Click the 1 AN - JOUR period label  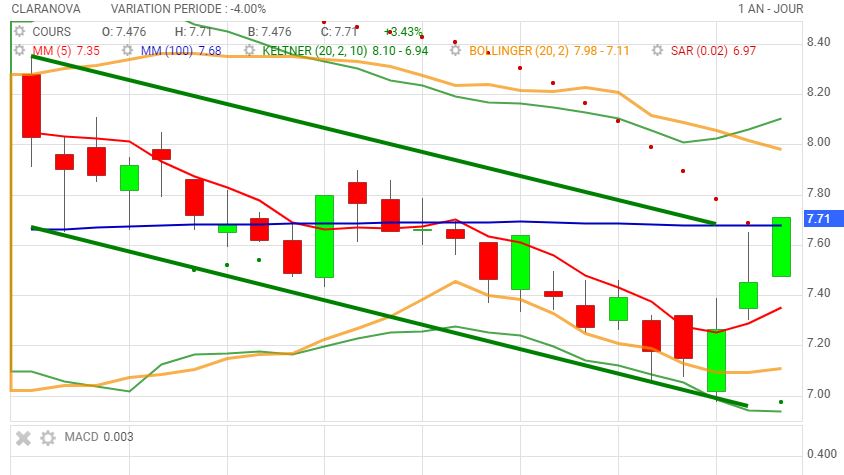[x=770, y=9]
